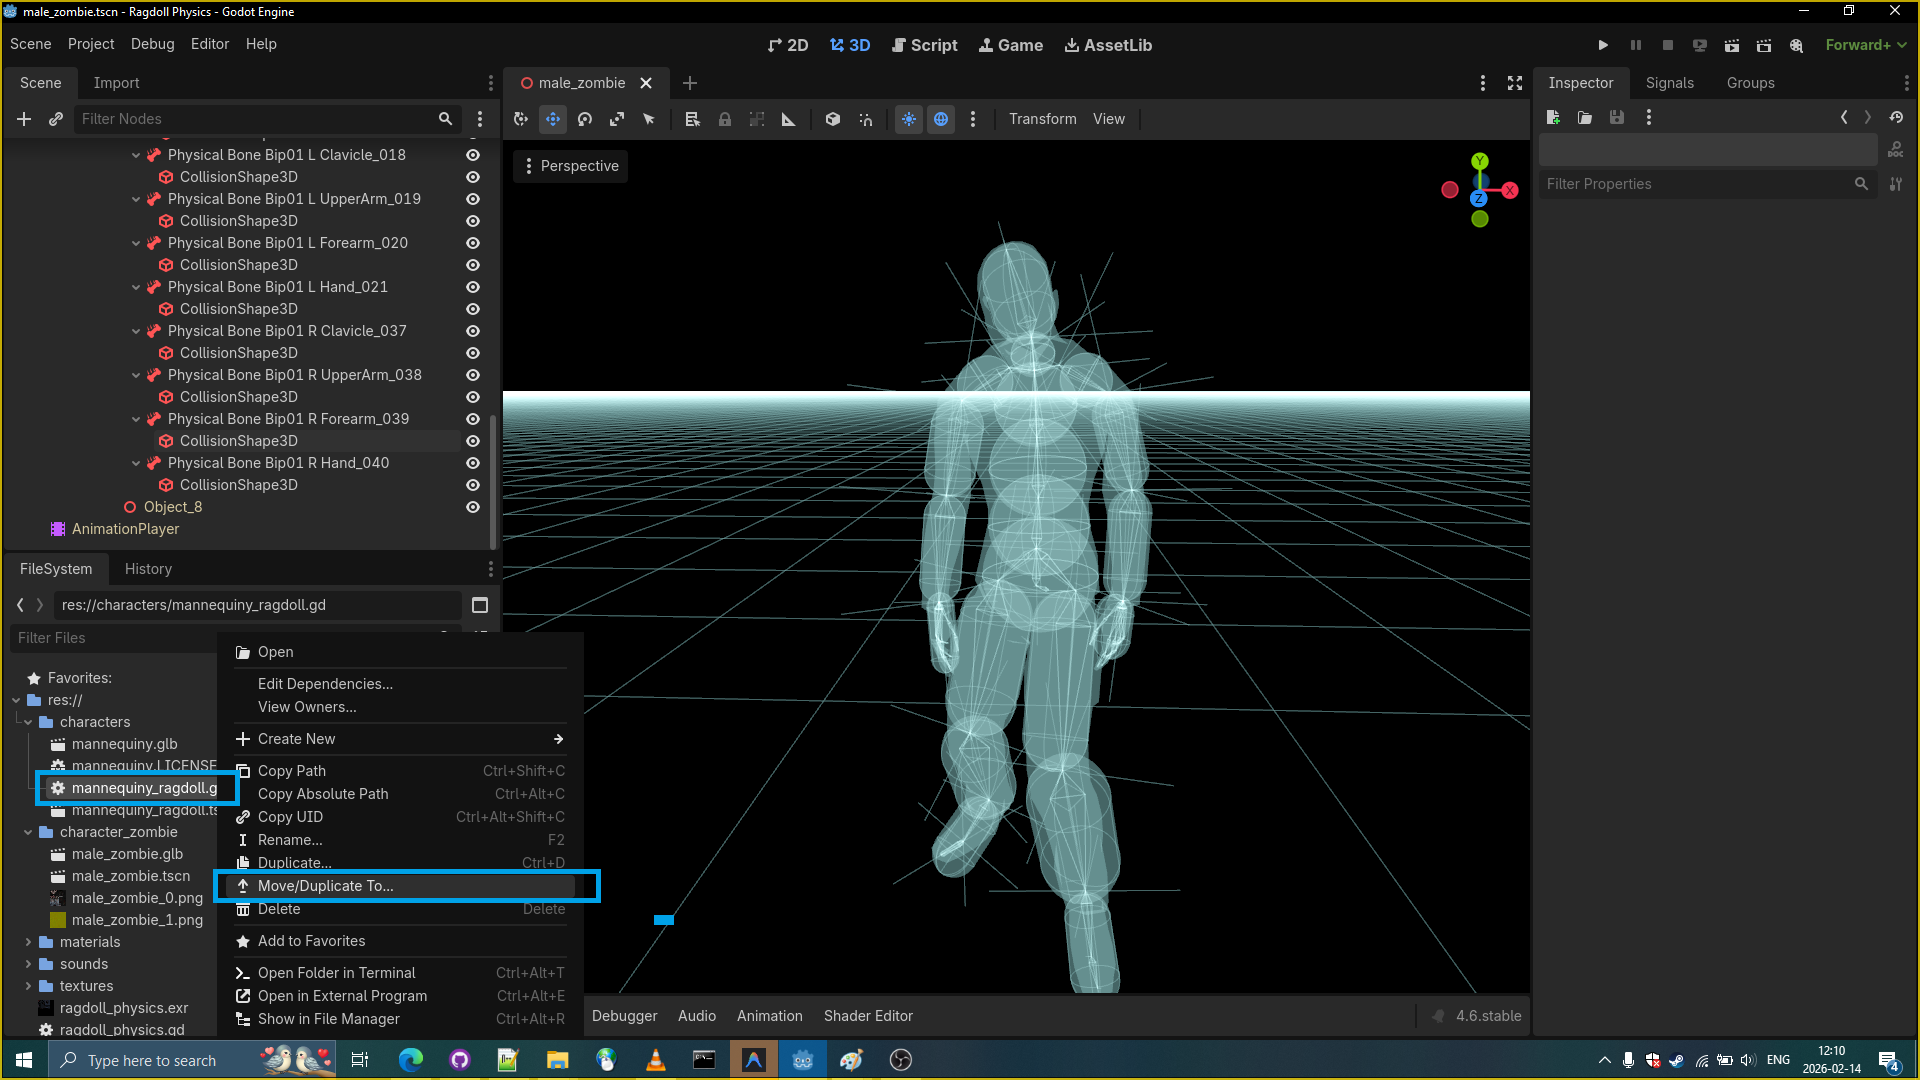This screenshot has width=1920, height=1080.
Task: Open the Shader Editor bottom panel
Action: tap(868, 1016)
